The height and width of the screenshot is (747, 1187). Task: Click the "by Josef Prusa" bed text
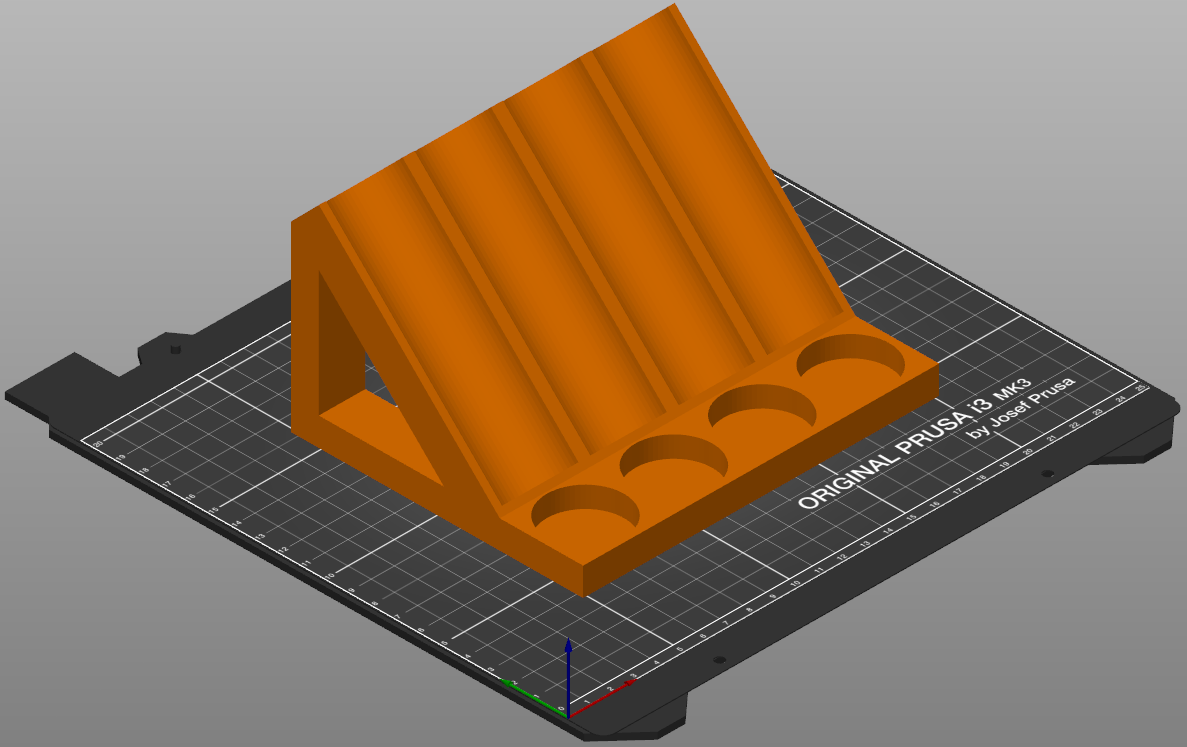(x=1020, y=407)
